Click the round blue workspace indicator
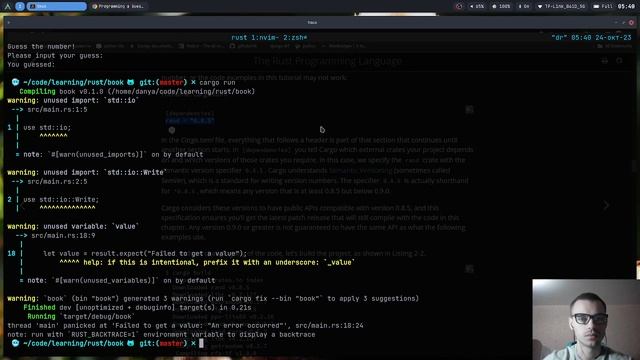The width and height of the screenshot is (640, 360). 20,6
